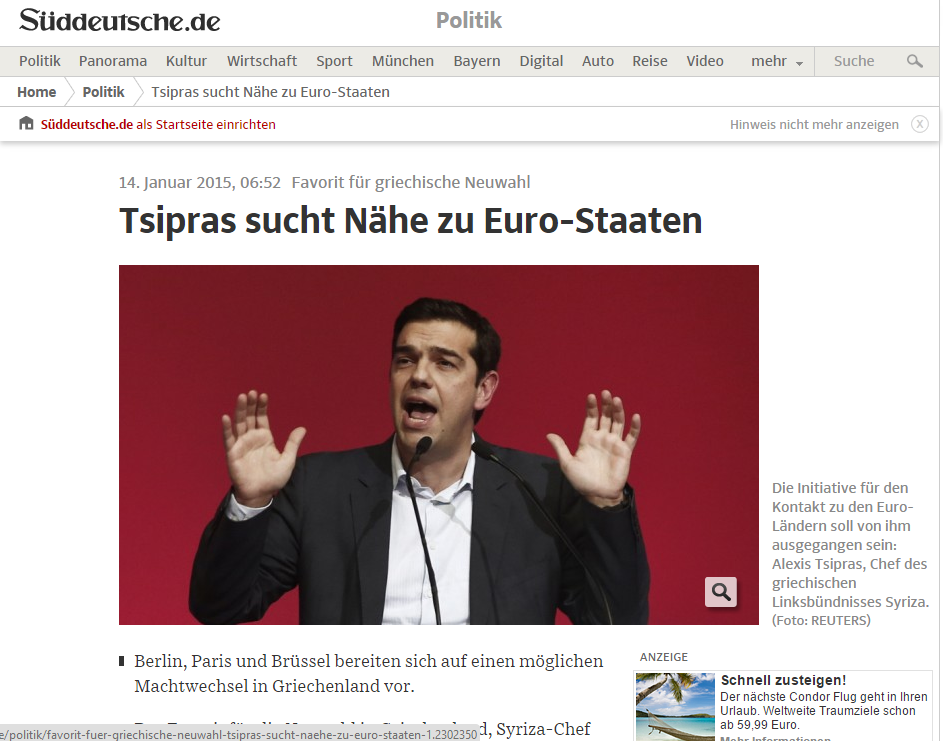Open the Condor 'Schnell zusteigen!' ad
This screenshot has width=943, height=741.
(784, 680)
